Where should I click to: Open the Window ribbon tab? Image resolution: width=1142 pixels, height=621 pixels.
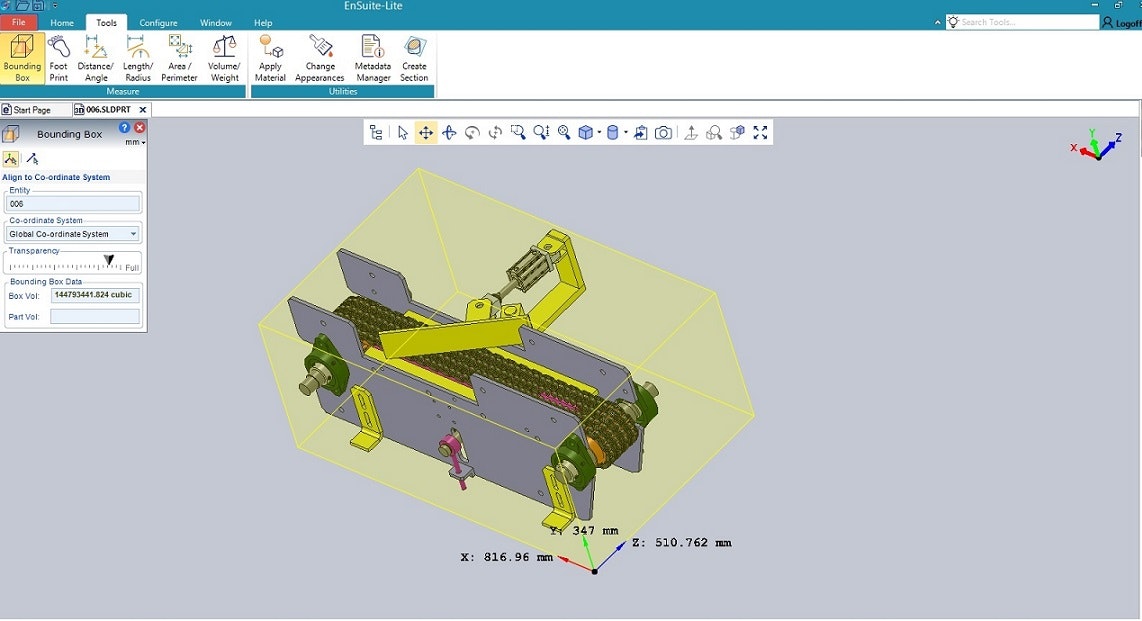click(x=216, y=23)
